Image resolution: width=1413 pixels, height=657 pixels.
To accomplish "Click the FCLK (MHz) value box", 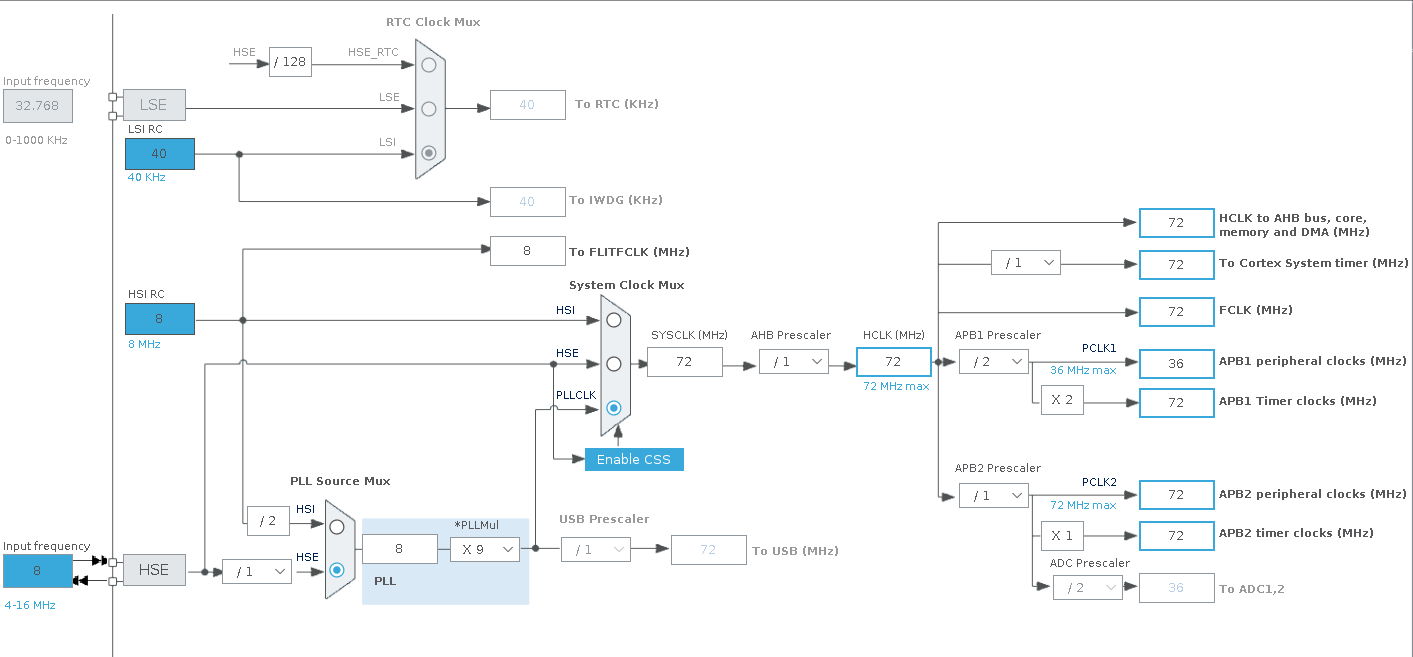I will [1177, 311].
